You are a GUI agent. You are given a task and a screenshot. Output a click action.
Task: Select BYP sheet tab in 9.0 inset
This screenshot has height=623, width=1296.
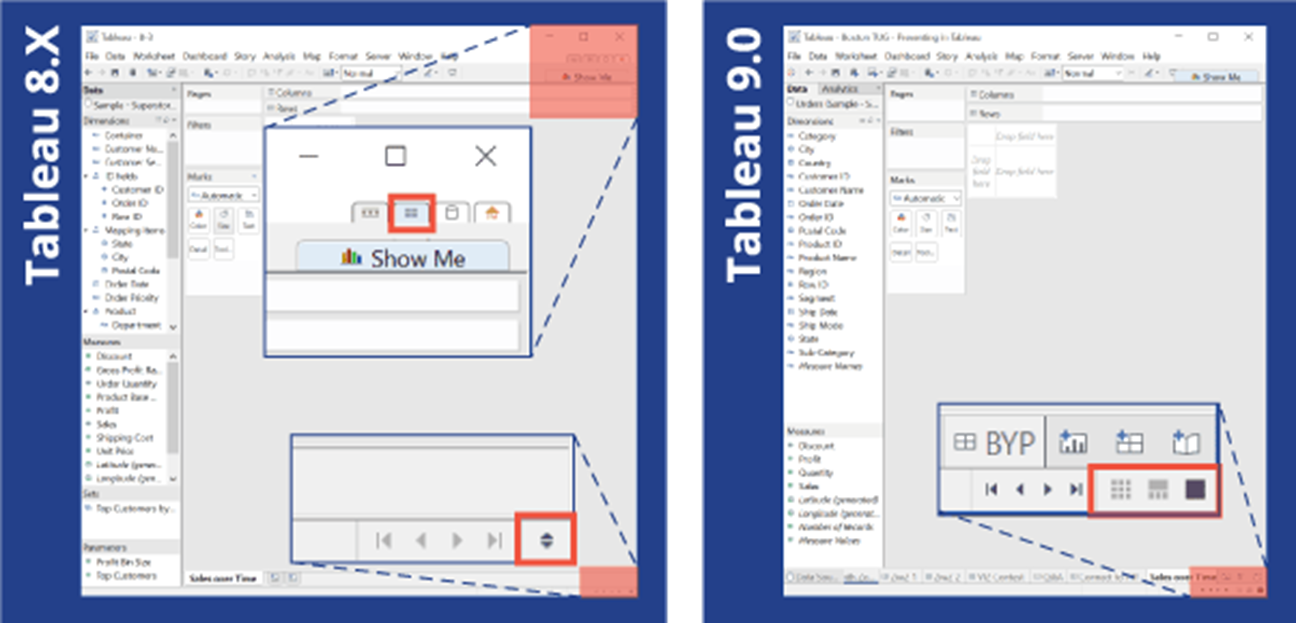(994, 443)
